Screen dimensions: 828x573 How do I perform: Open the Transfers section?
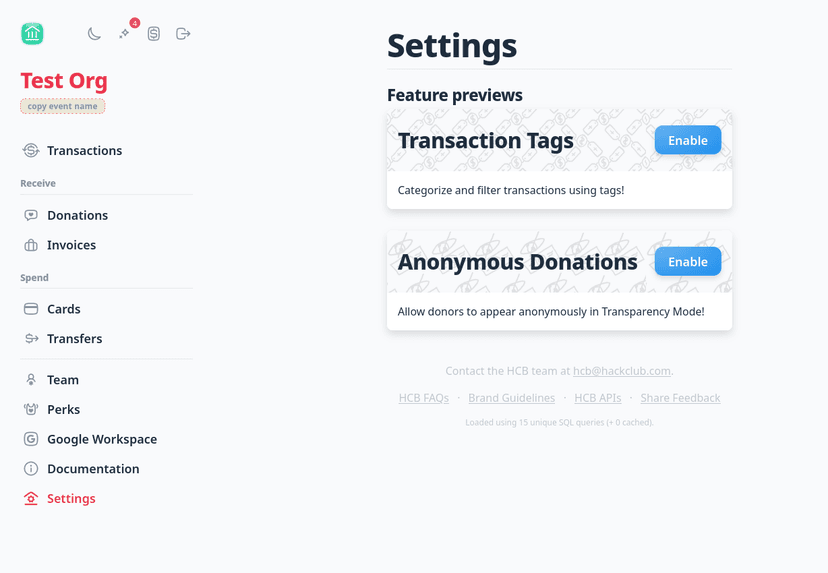point(74,339)
